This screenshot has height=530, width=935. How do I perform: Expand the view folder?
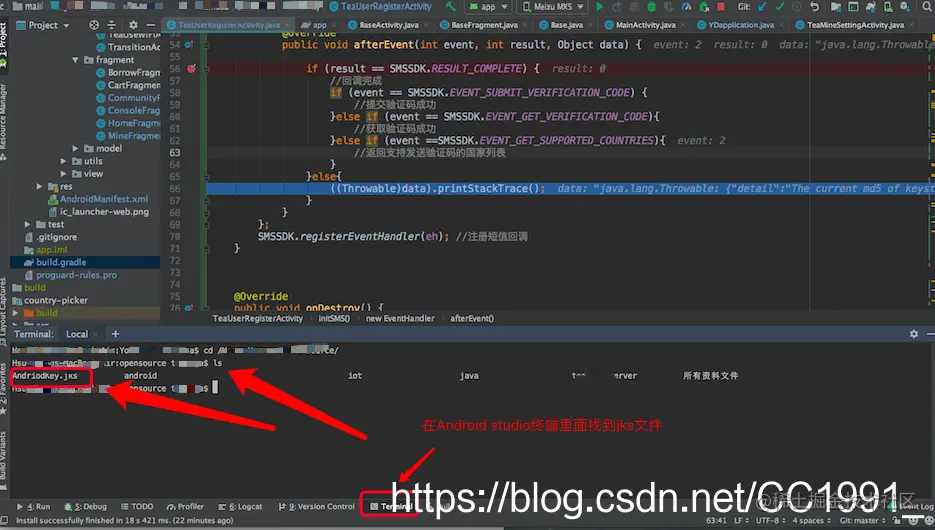coord(63,174)
